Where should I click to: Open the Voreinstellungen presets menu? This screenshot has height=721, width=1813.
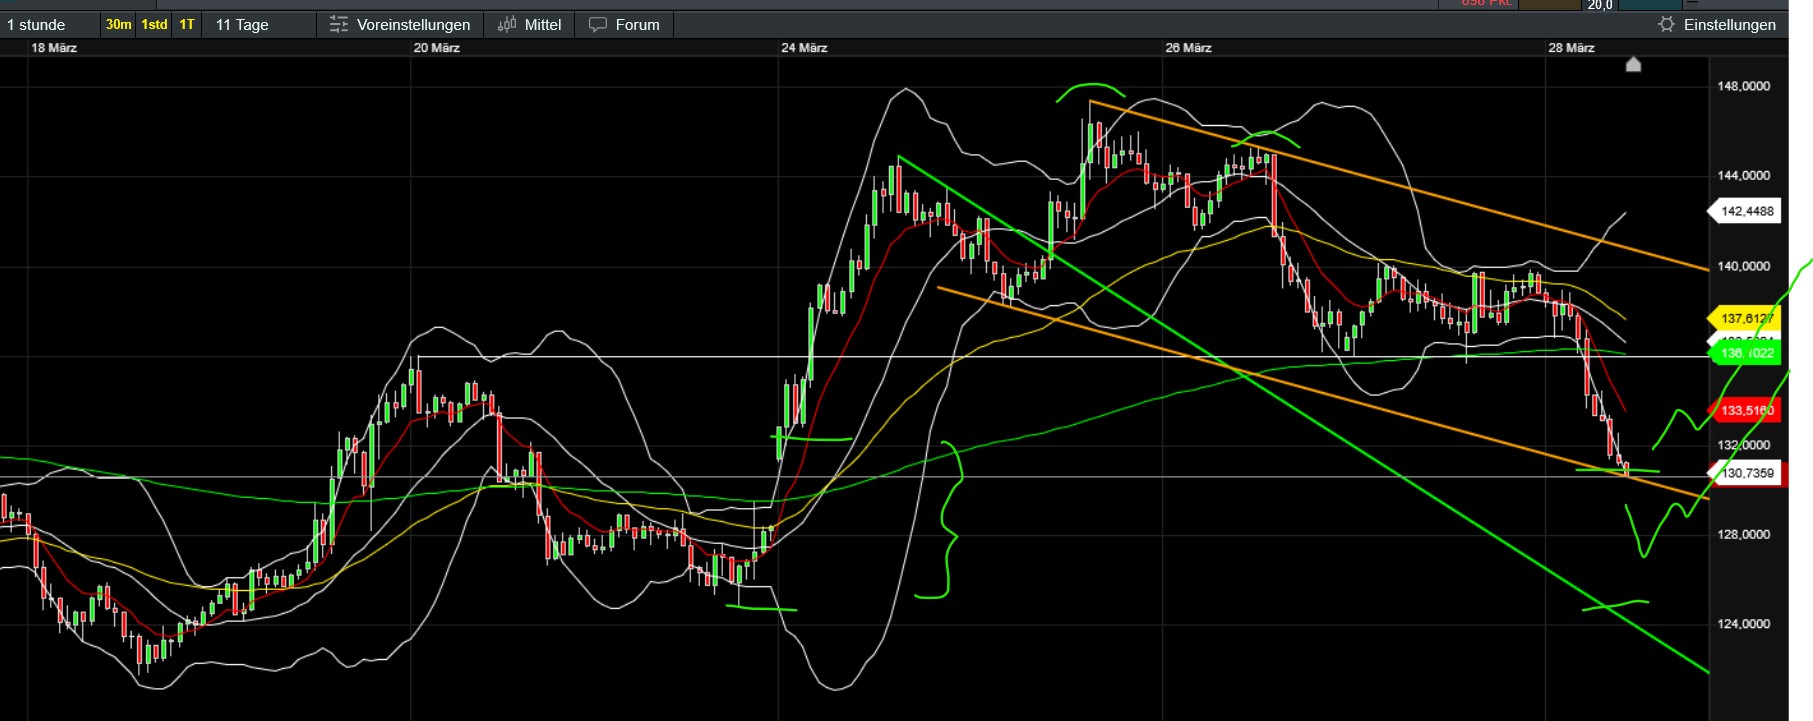[x=400, y=25]
